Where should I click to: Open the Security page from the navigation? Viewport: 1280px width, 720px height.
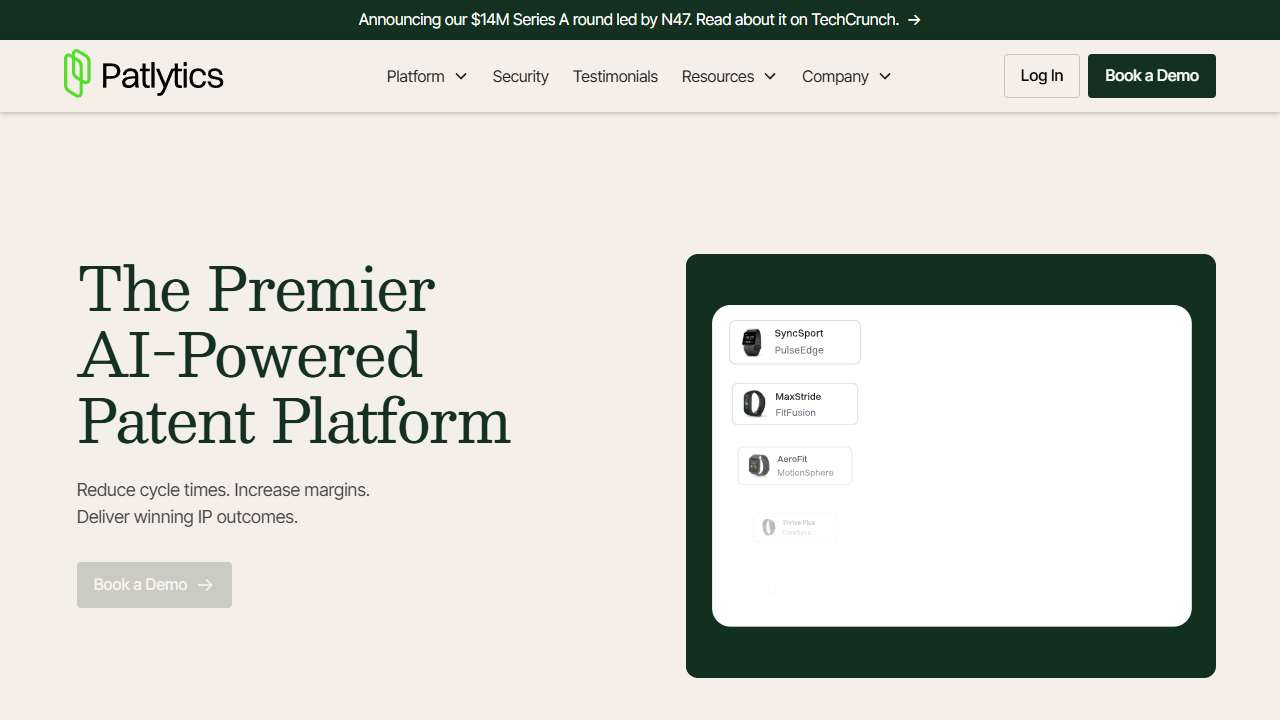tap(520, 77)
